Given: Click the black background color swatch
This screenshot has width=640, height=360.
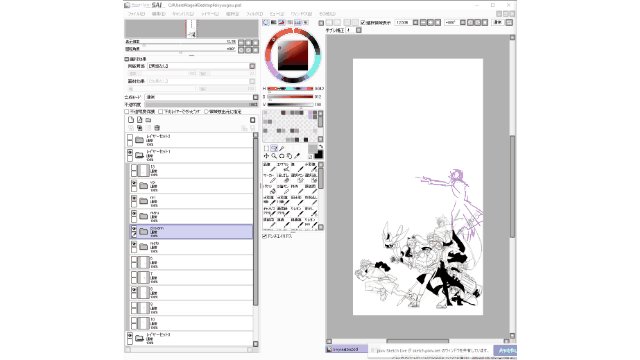Looking at the screenshot, I should click(319, 154).
